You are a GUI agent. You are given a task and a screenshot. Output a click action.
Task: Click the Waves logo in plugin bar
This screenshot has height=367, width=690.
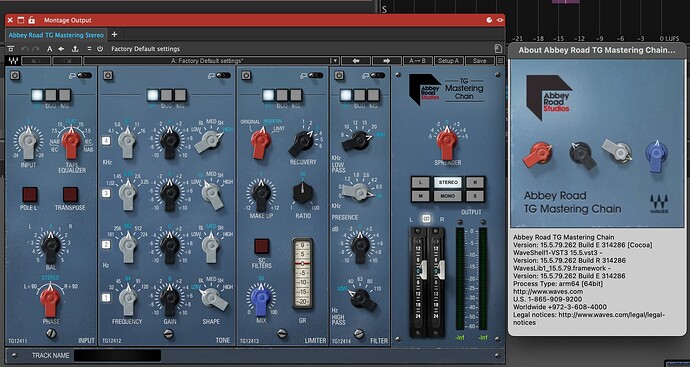(x=13, y=61)
